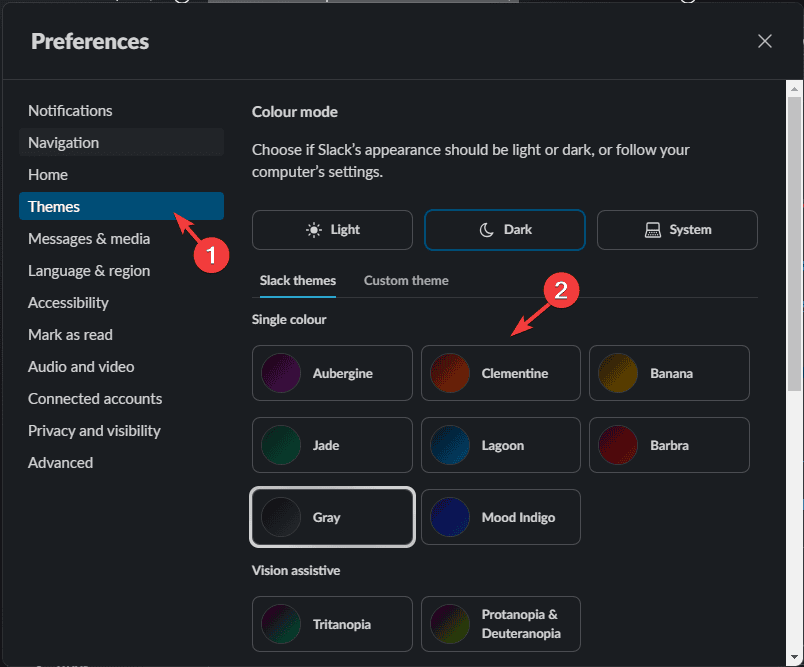
Task: Open the Accessibility section
Action: click(x=68, y=303)
